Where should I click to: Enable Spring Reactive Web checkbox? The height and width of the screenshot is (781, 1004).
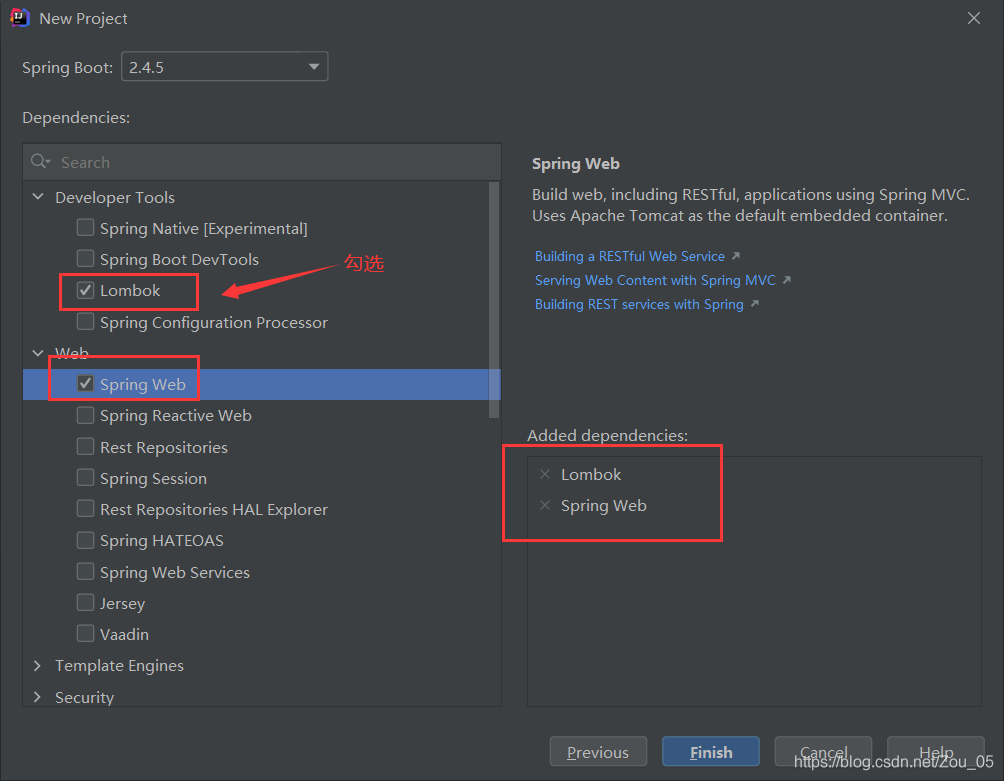(85, 415)
